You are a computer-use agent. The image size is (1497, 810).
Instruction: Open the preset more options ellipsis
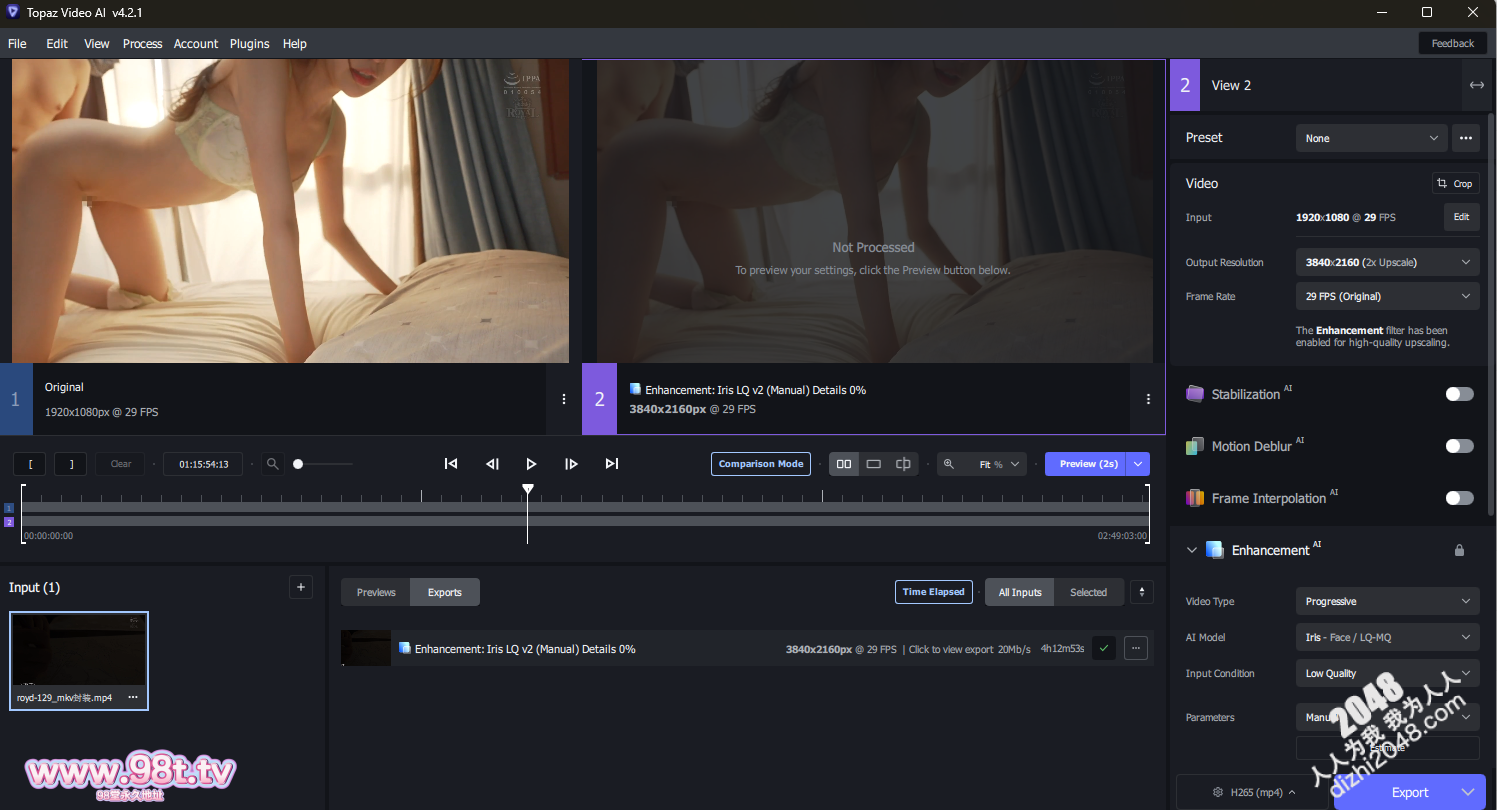click(1466, 138)
